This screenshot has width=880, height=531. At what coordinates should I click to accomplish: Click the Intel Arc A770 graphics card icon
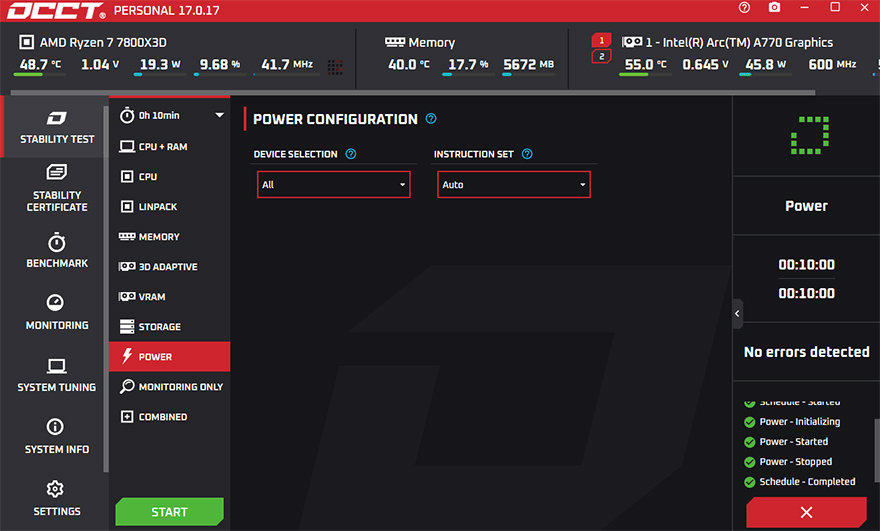[632, 42]
